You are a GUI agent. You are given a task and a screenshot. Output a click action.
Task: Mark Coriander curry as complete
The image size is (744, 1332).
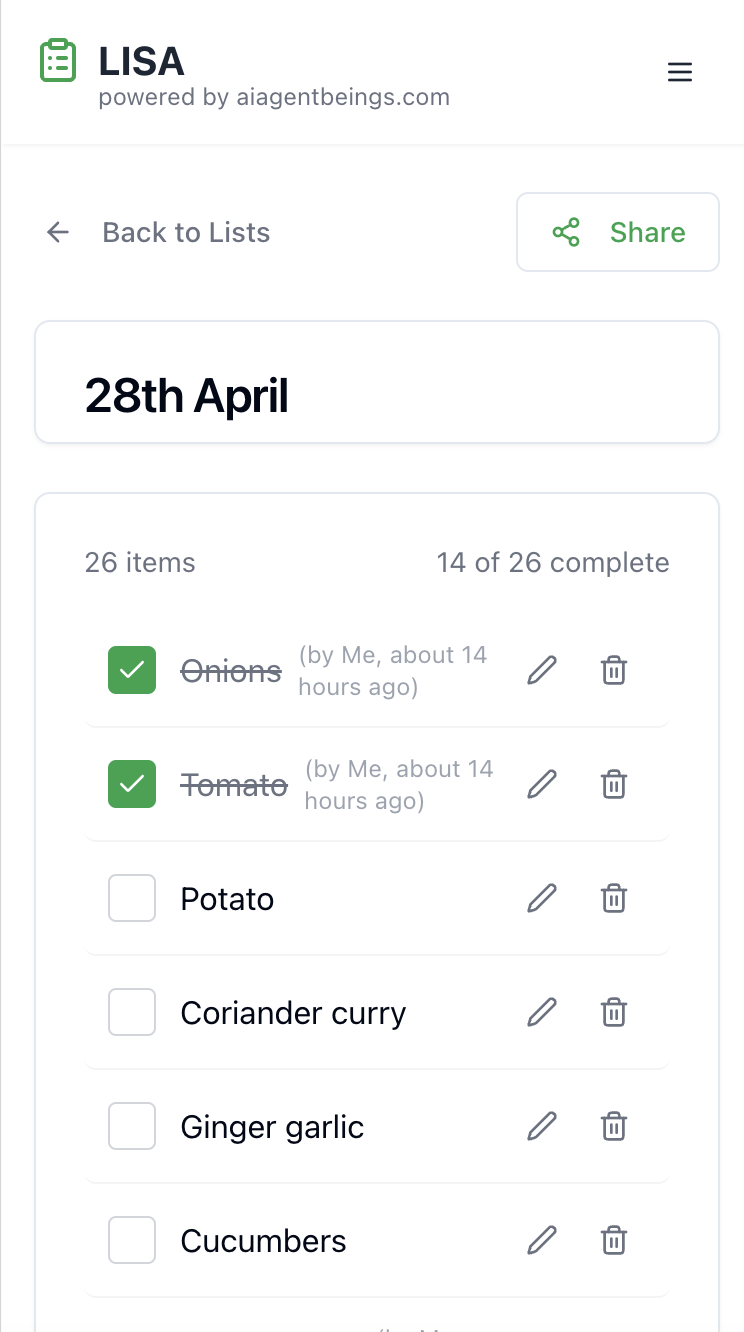click(x=132, y=1013)
